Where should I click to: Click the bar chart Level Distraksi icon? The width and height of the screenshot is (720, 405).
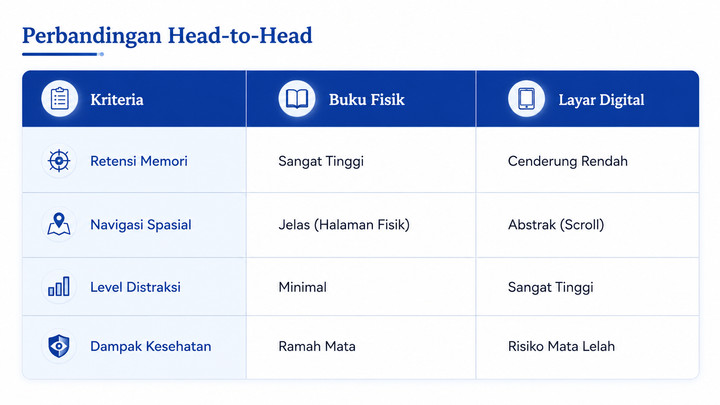(x=59, y=287)
